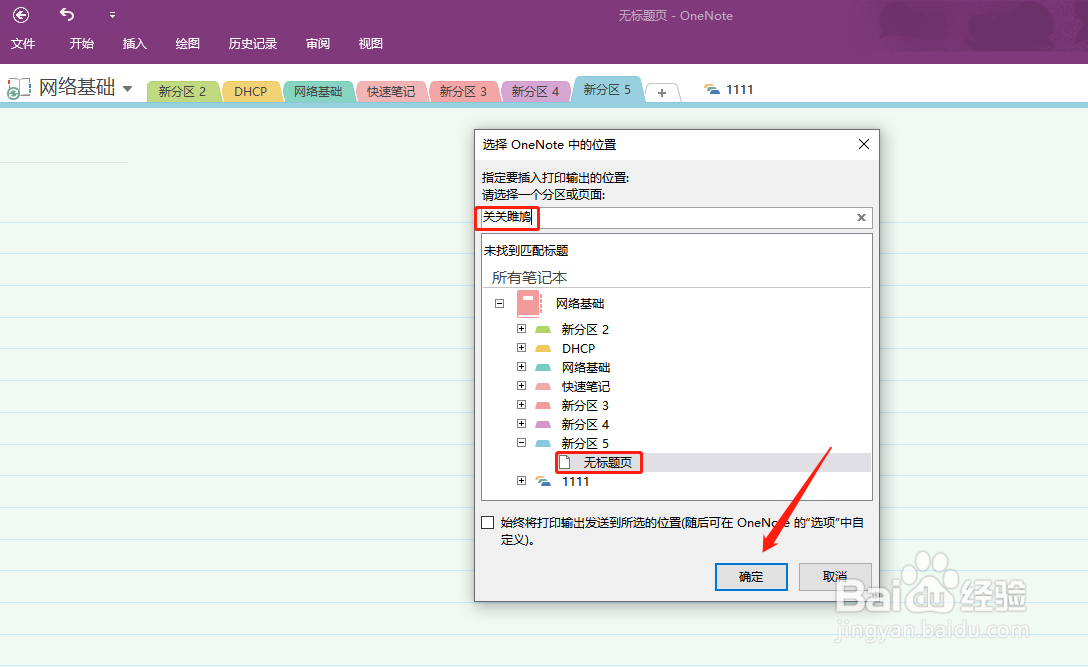Screen dimensions: 1088x667
Task: Collapse the 网络基础 notebook tree node
Action: click(500, 303)
